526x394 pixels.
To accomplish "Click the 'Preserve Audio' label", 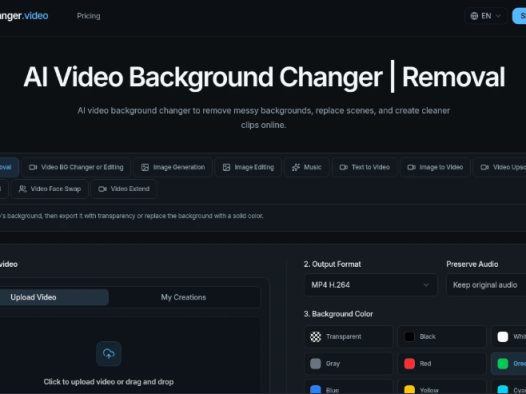I will point(472,264).
